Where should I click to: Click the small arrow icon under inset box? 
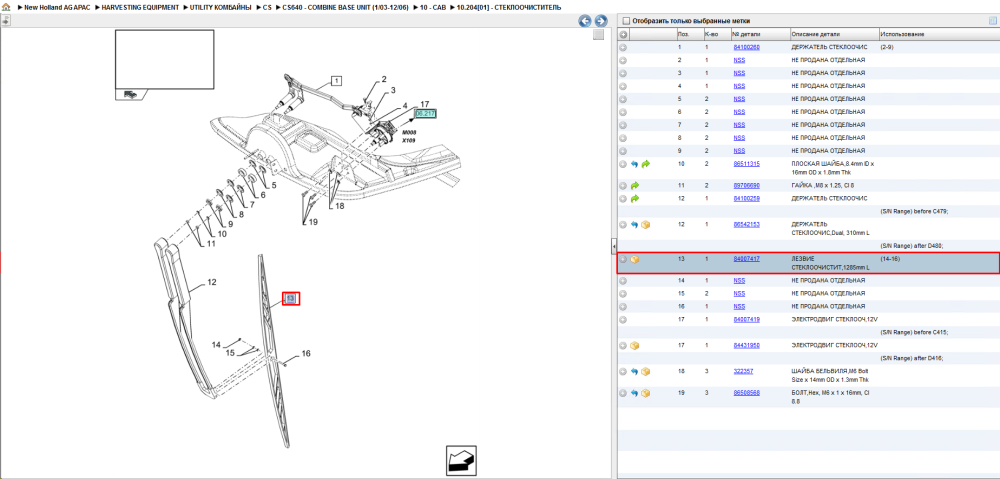pos(130,94)
